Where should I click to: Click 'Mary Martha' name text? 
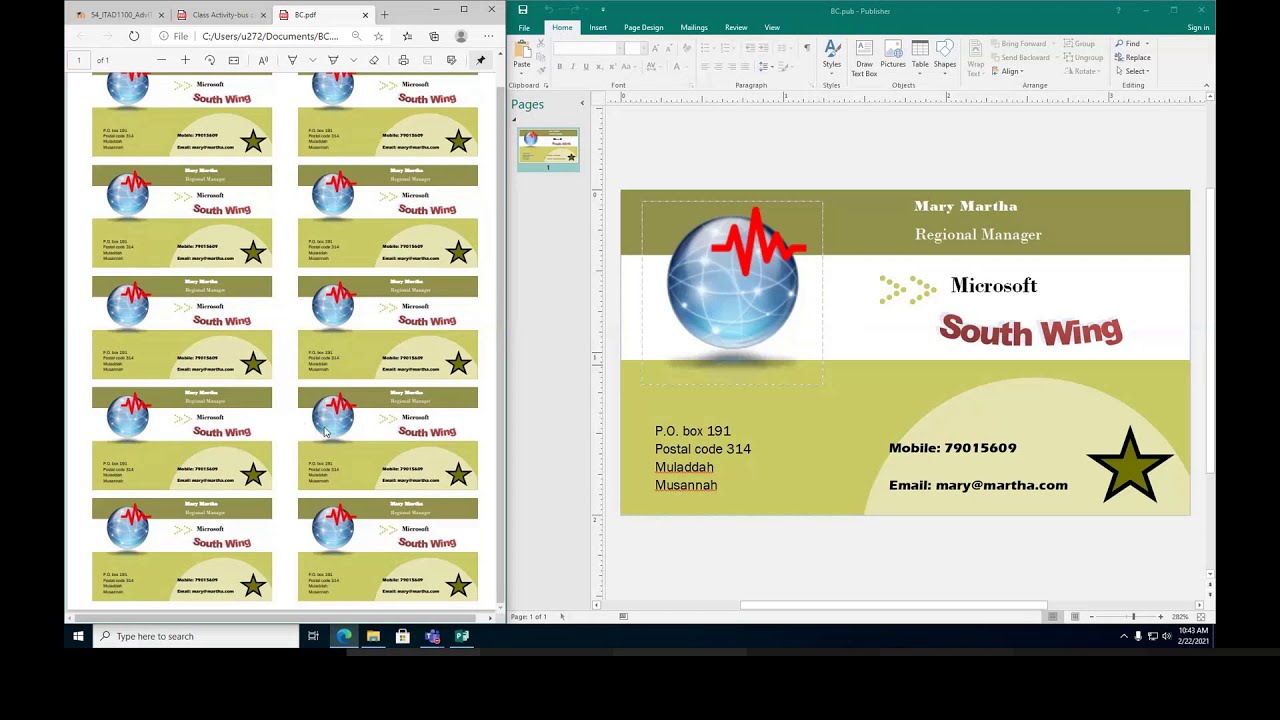(x=965, y=206)
